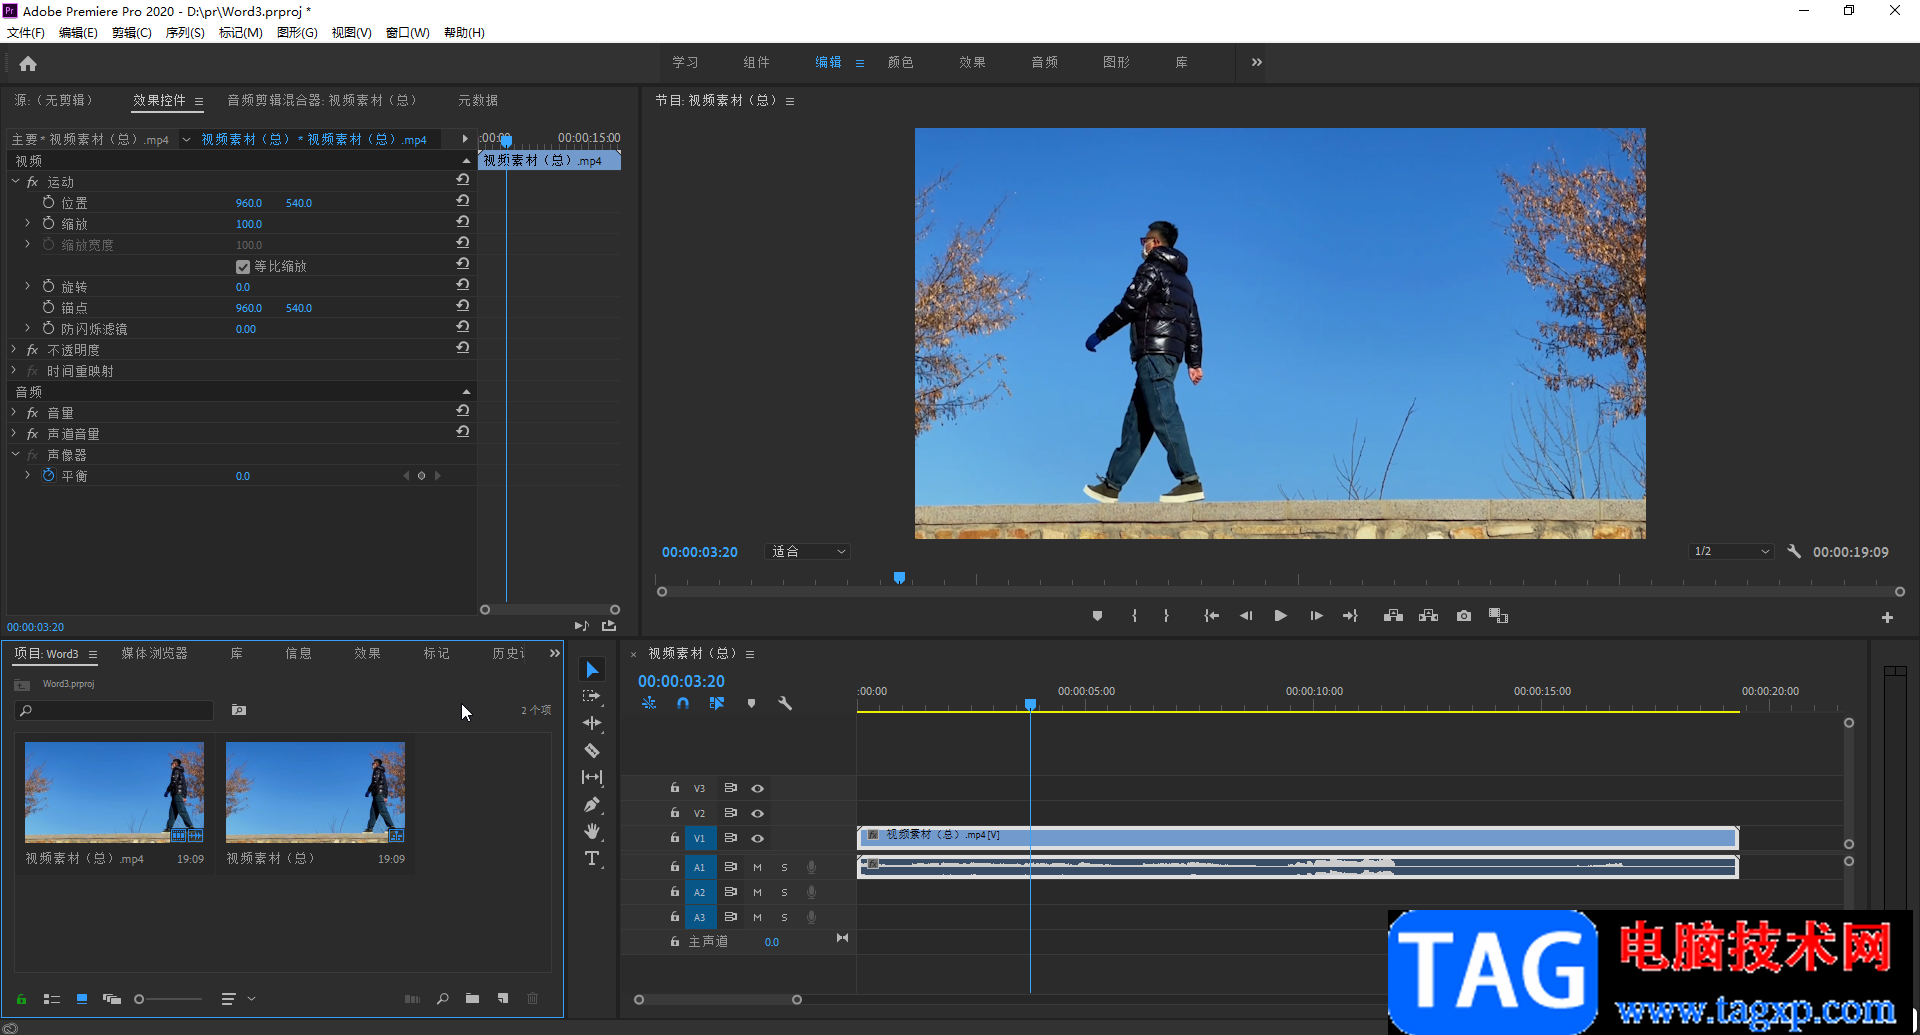Open the 适合 zoom level dropdown
This screenshot has height=1035, width=1920.
pos(808,552)
